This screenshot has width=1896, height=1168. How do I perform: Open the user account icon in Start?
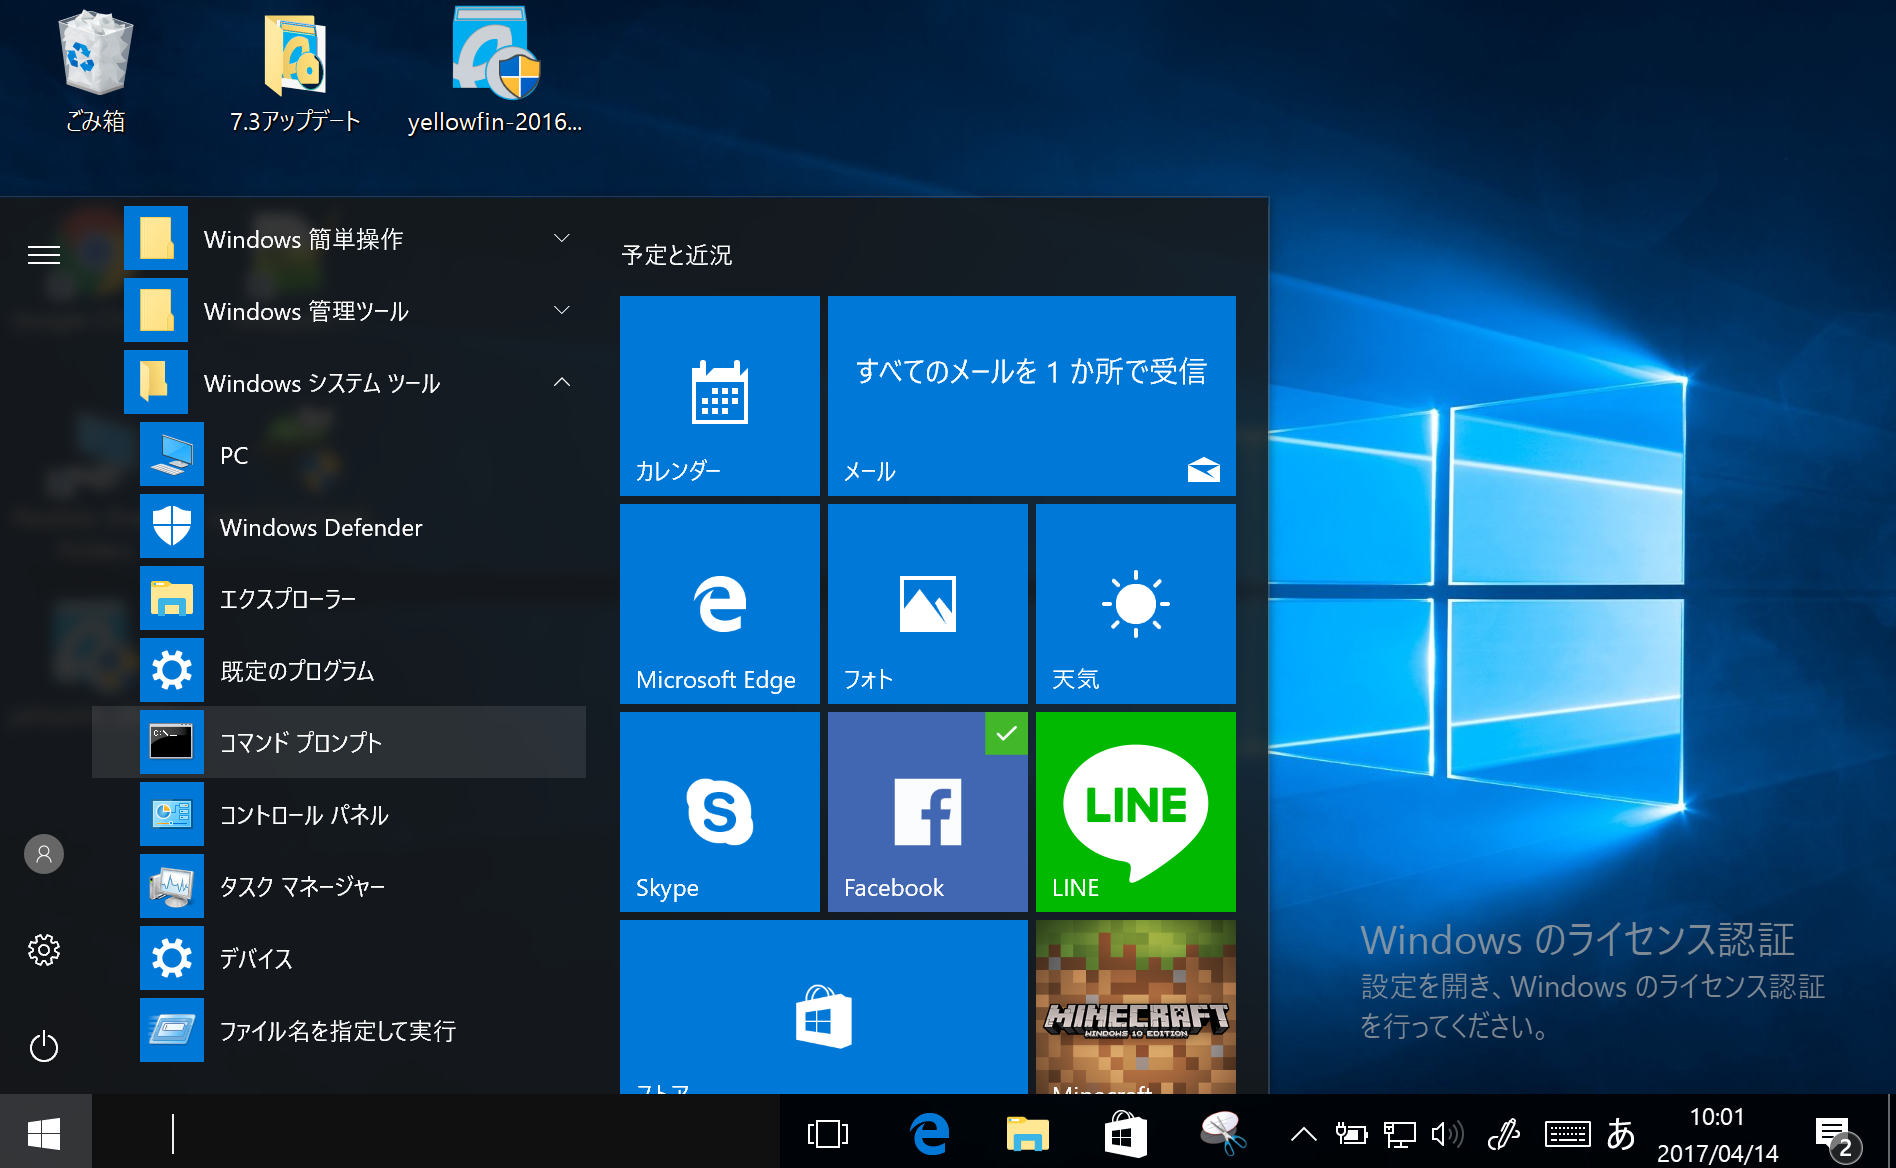44,854
